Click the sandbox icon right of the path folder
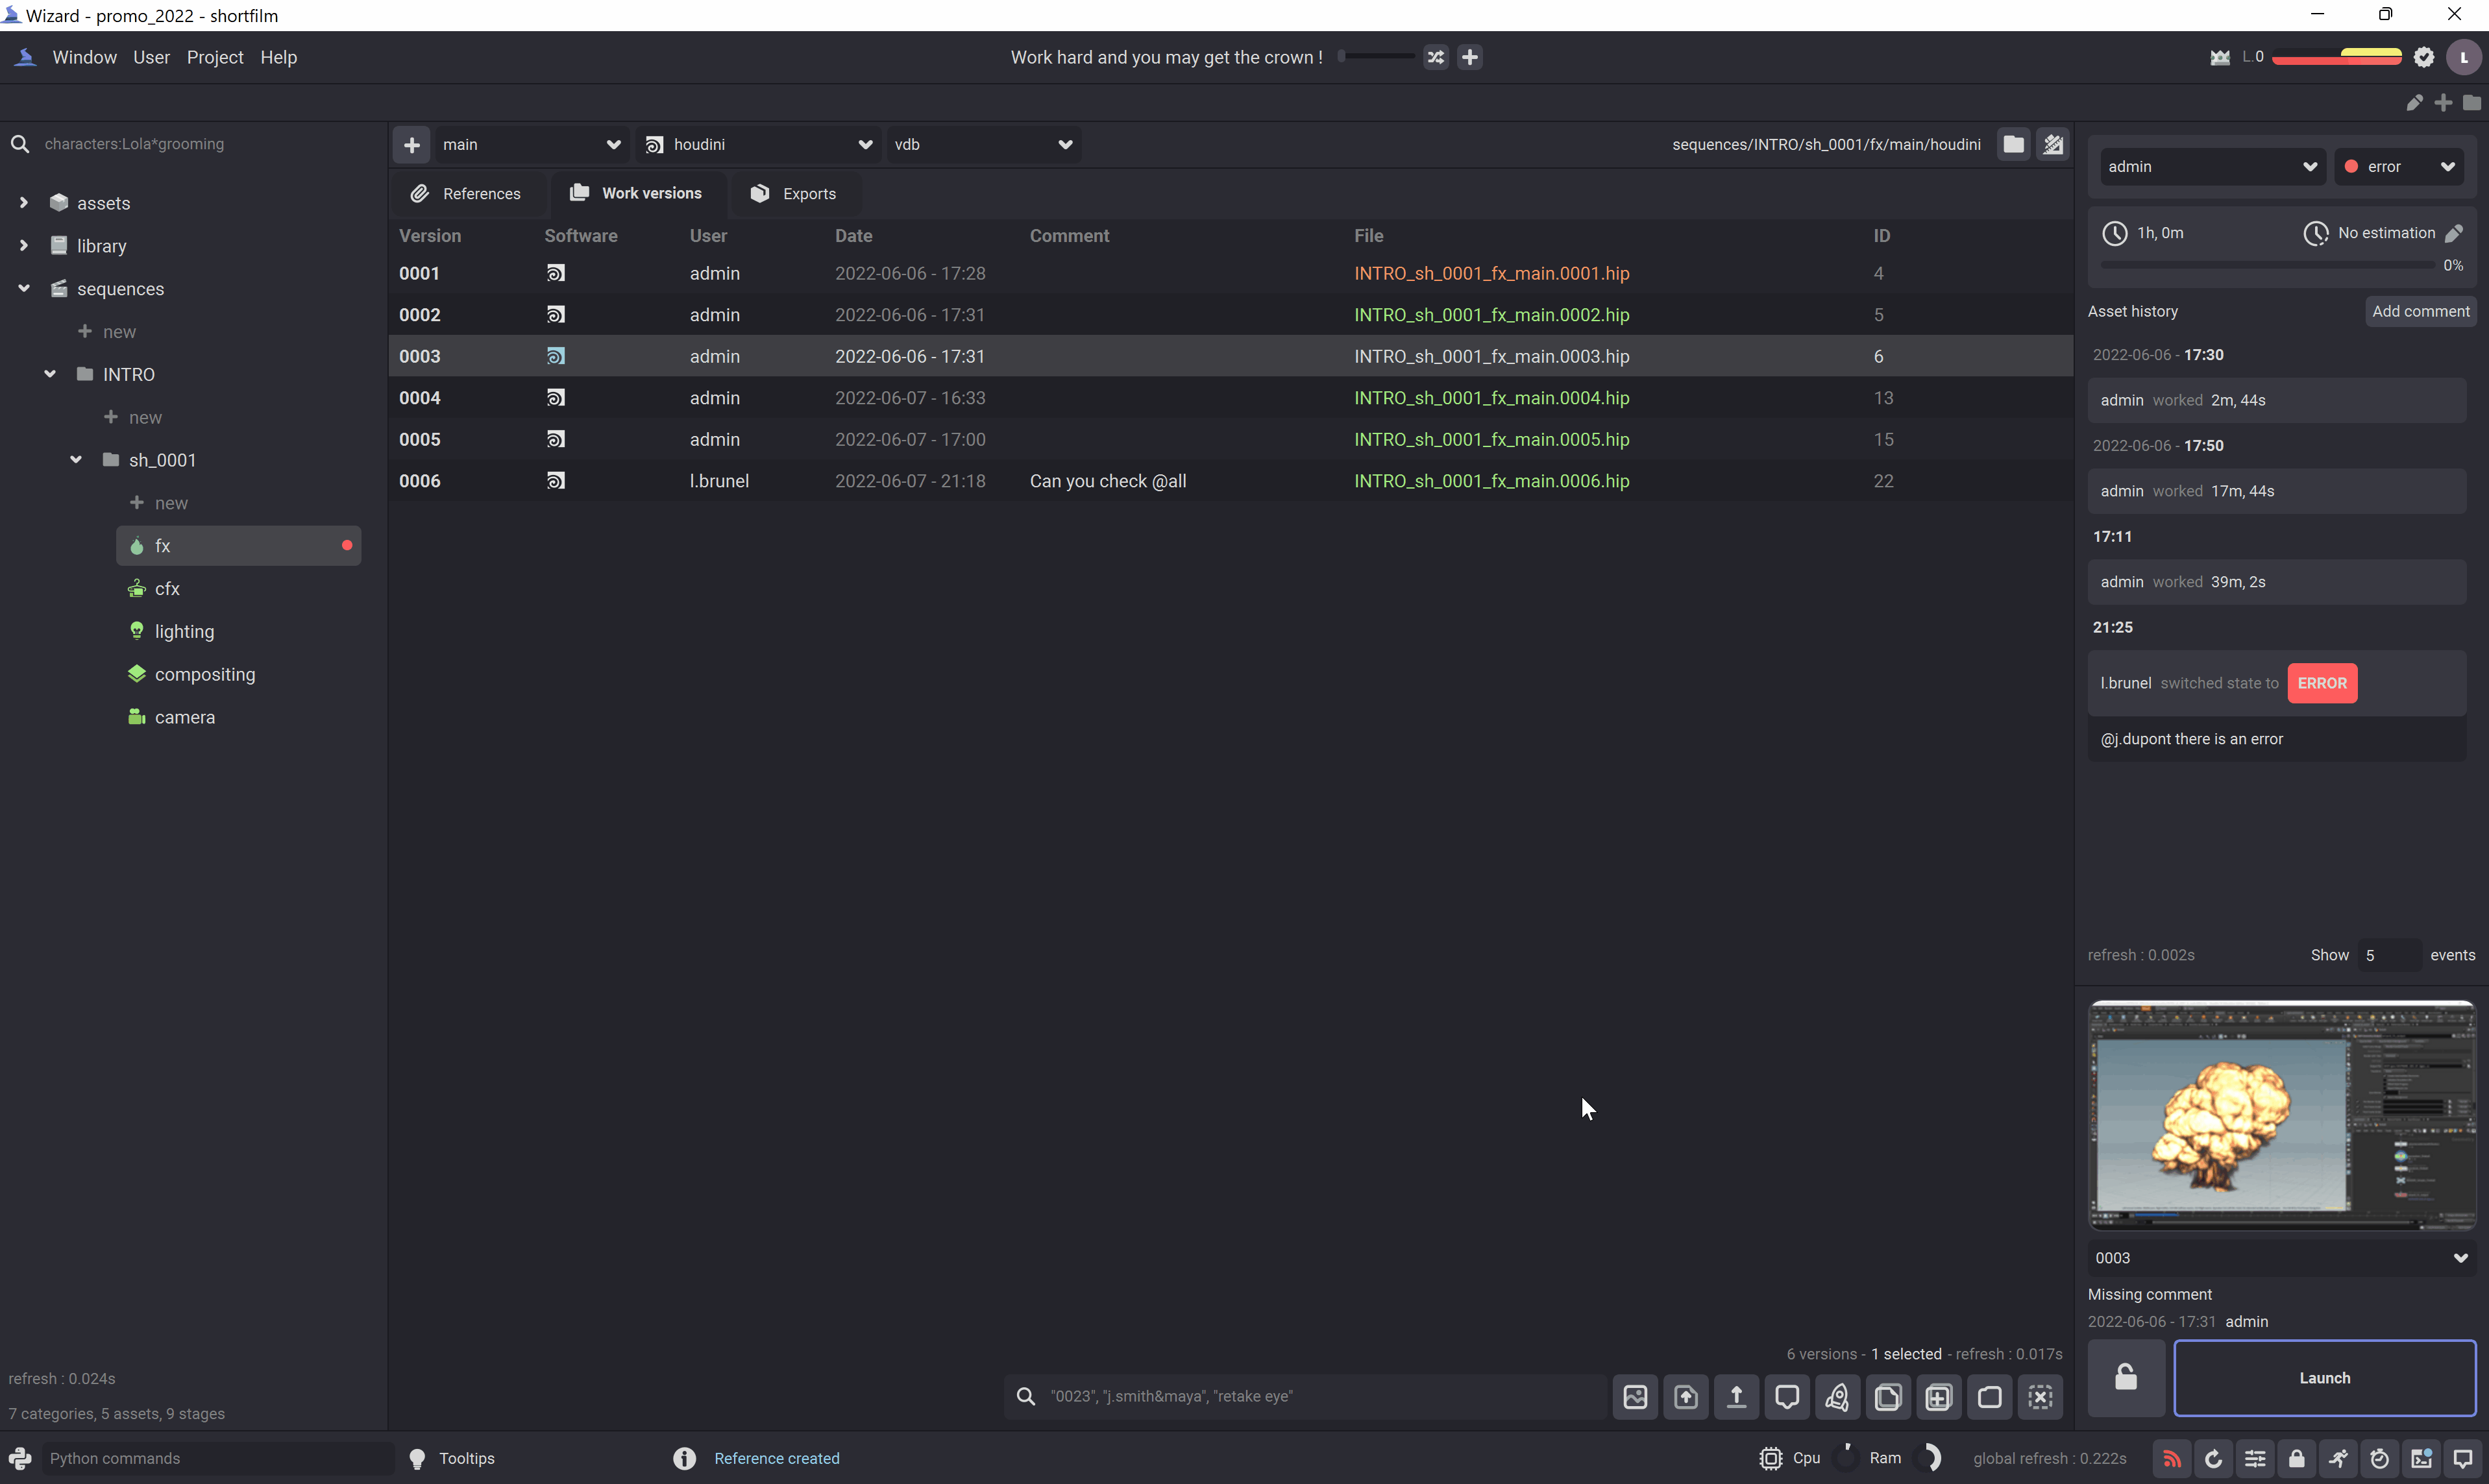 click(x=2053, y=144)
